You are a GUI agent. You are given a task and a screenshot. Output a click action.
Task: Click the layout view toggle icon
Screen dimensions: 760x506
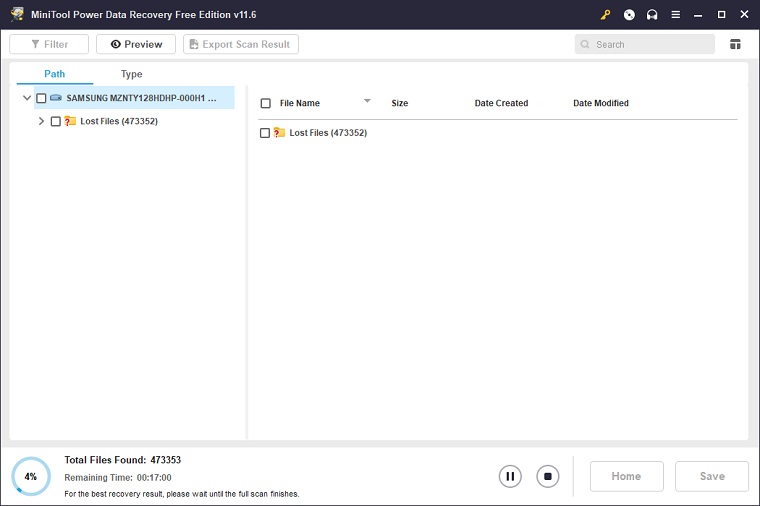pyautogui.click(x=735, y=44)
